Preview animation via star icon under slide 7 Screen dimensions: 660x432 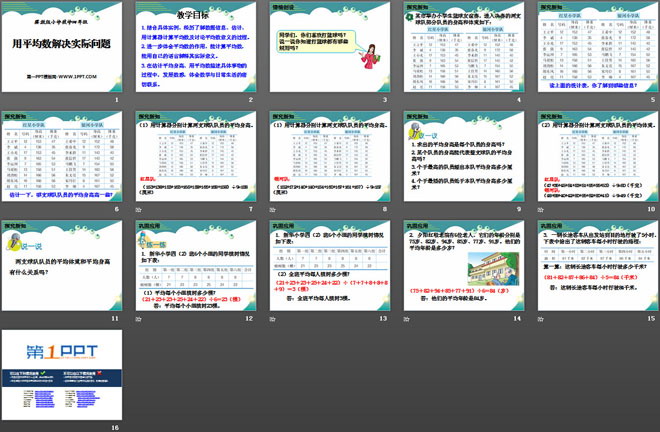[x=138, y=210]
